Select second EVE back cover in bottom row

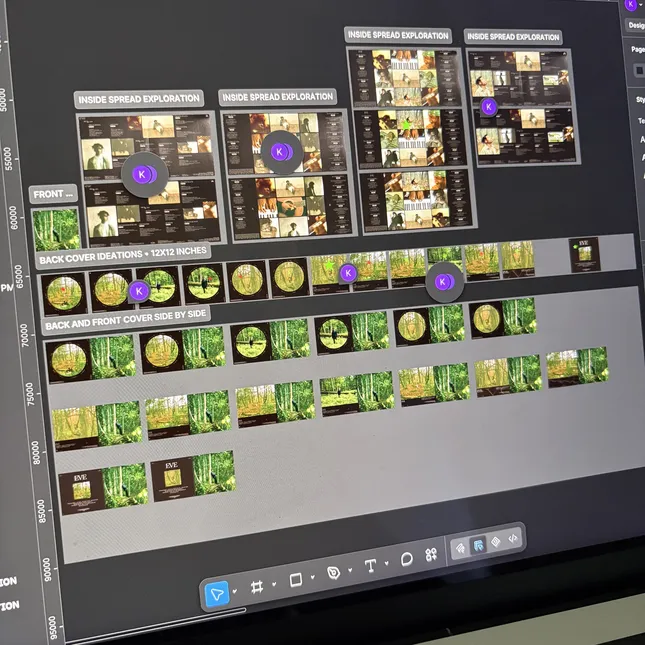click(173, 478)
